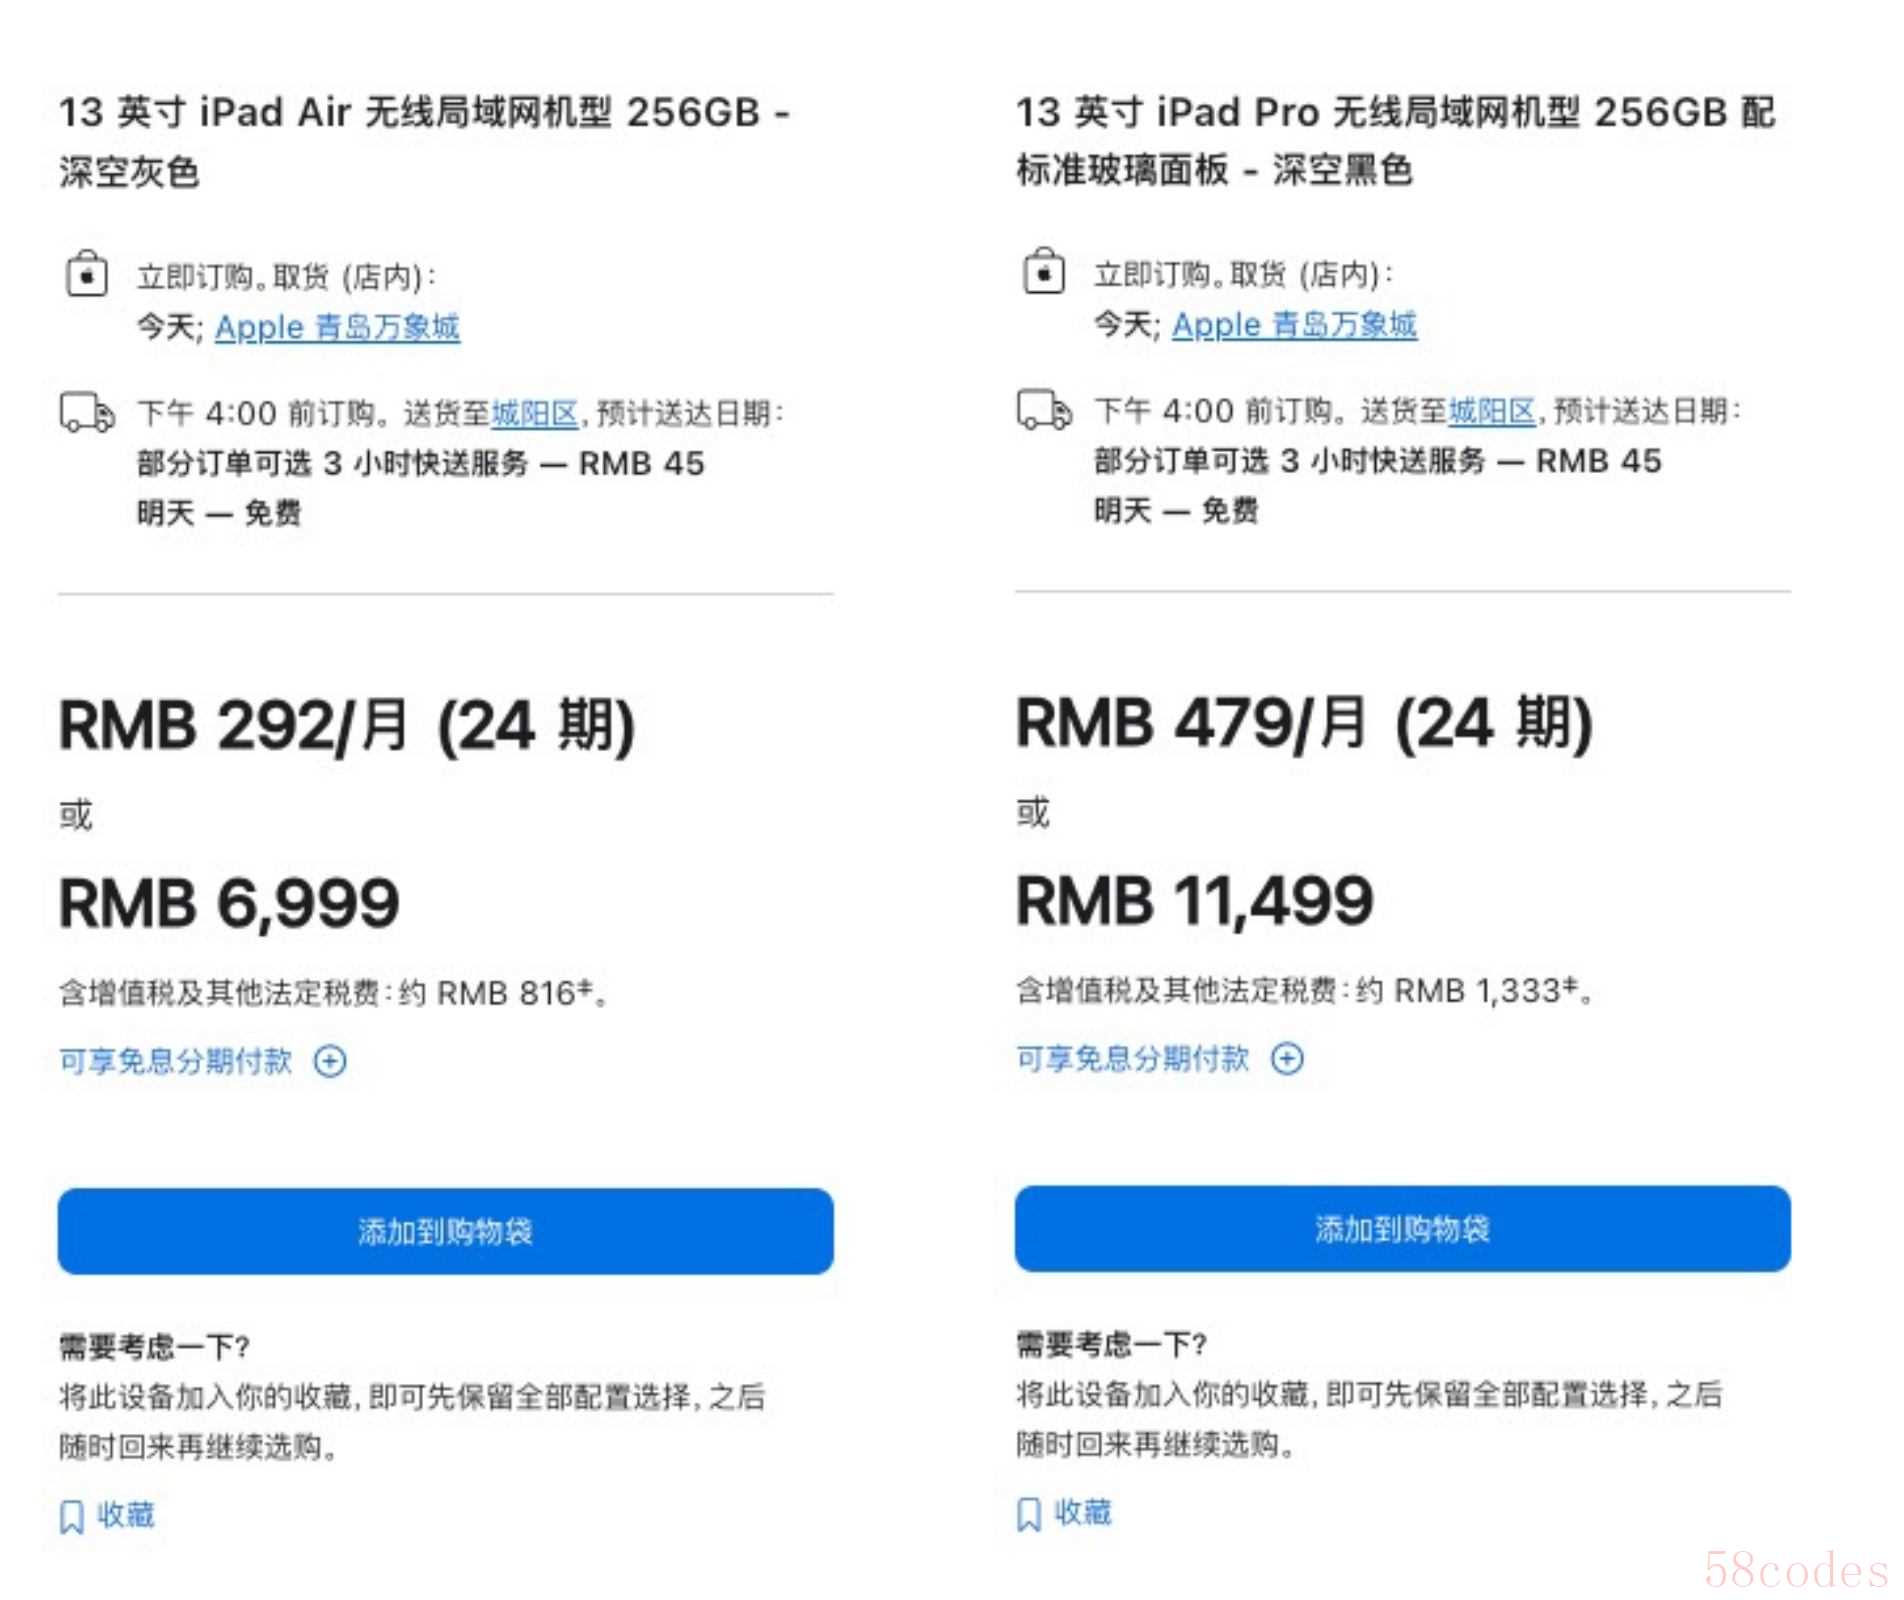Click the bookmark icon under iPad Air
This screenshot has width=1904, height=1600.
point(72,1516)
